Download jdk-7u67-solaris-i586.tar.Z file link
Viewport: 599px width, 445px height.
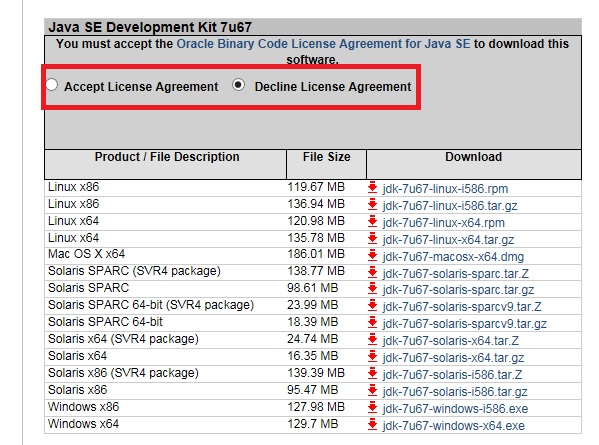[x=452, y=374]
